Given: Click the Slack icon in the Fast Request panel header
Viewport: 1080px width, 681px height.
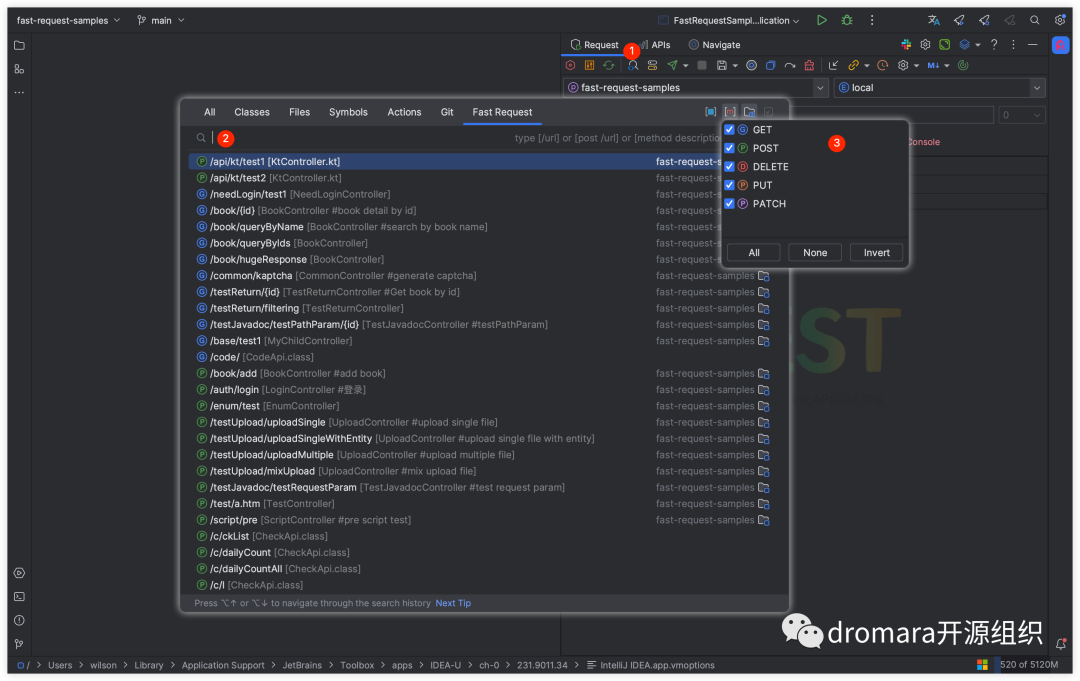Looking at the screenshot, I should (x=906, y=45).
